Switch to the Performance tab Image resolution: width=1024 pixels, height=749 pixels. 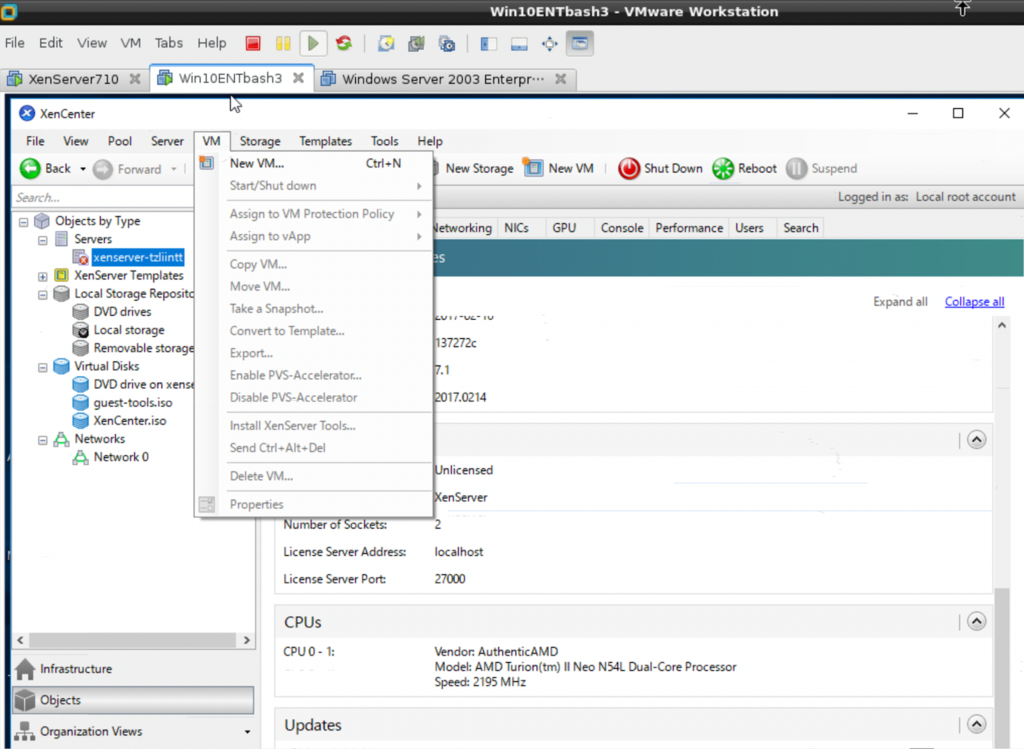click(689, 228)
